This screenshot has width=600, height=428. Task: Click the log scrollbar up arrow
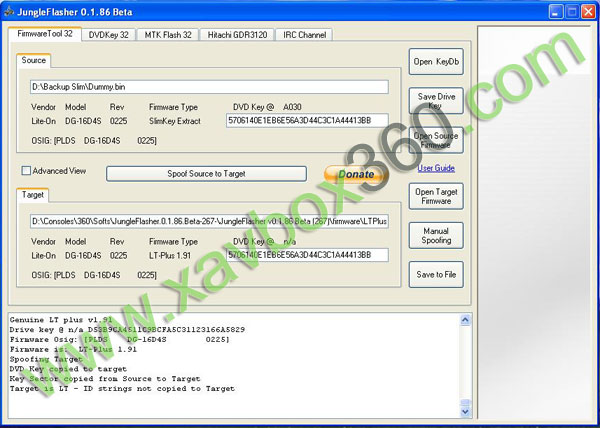(465, 320)
